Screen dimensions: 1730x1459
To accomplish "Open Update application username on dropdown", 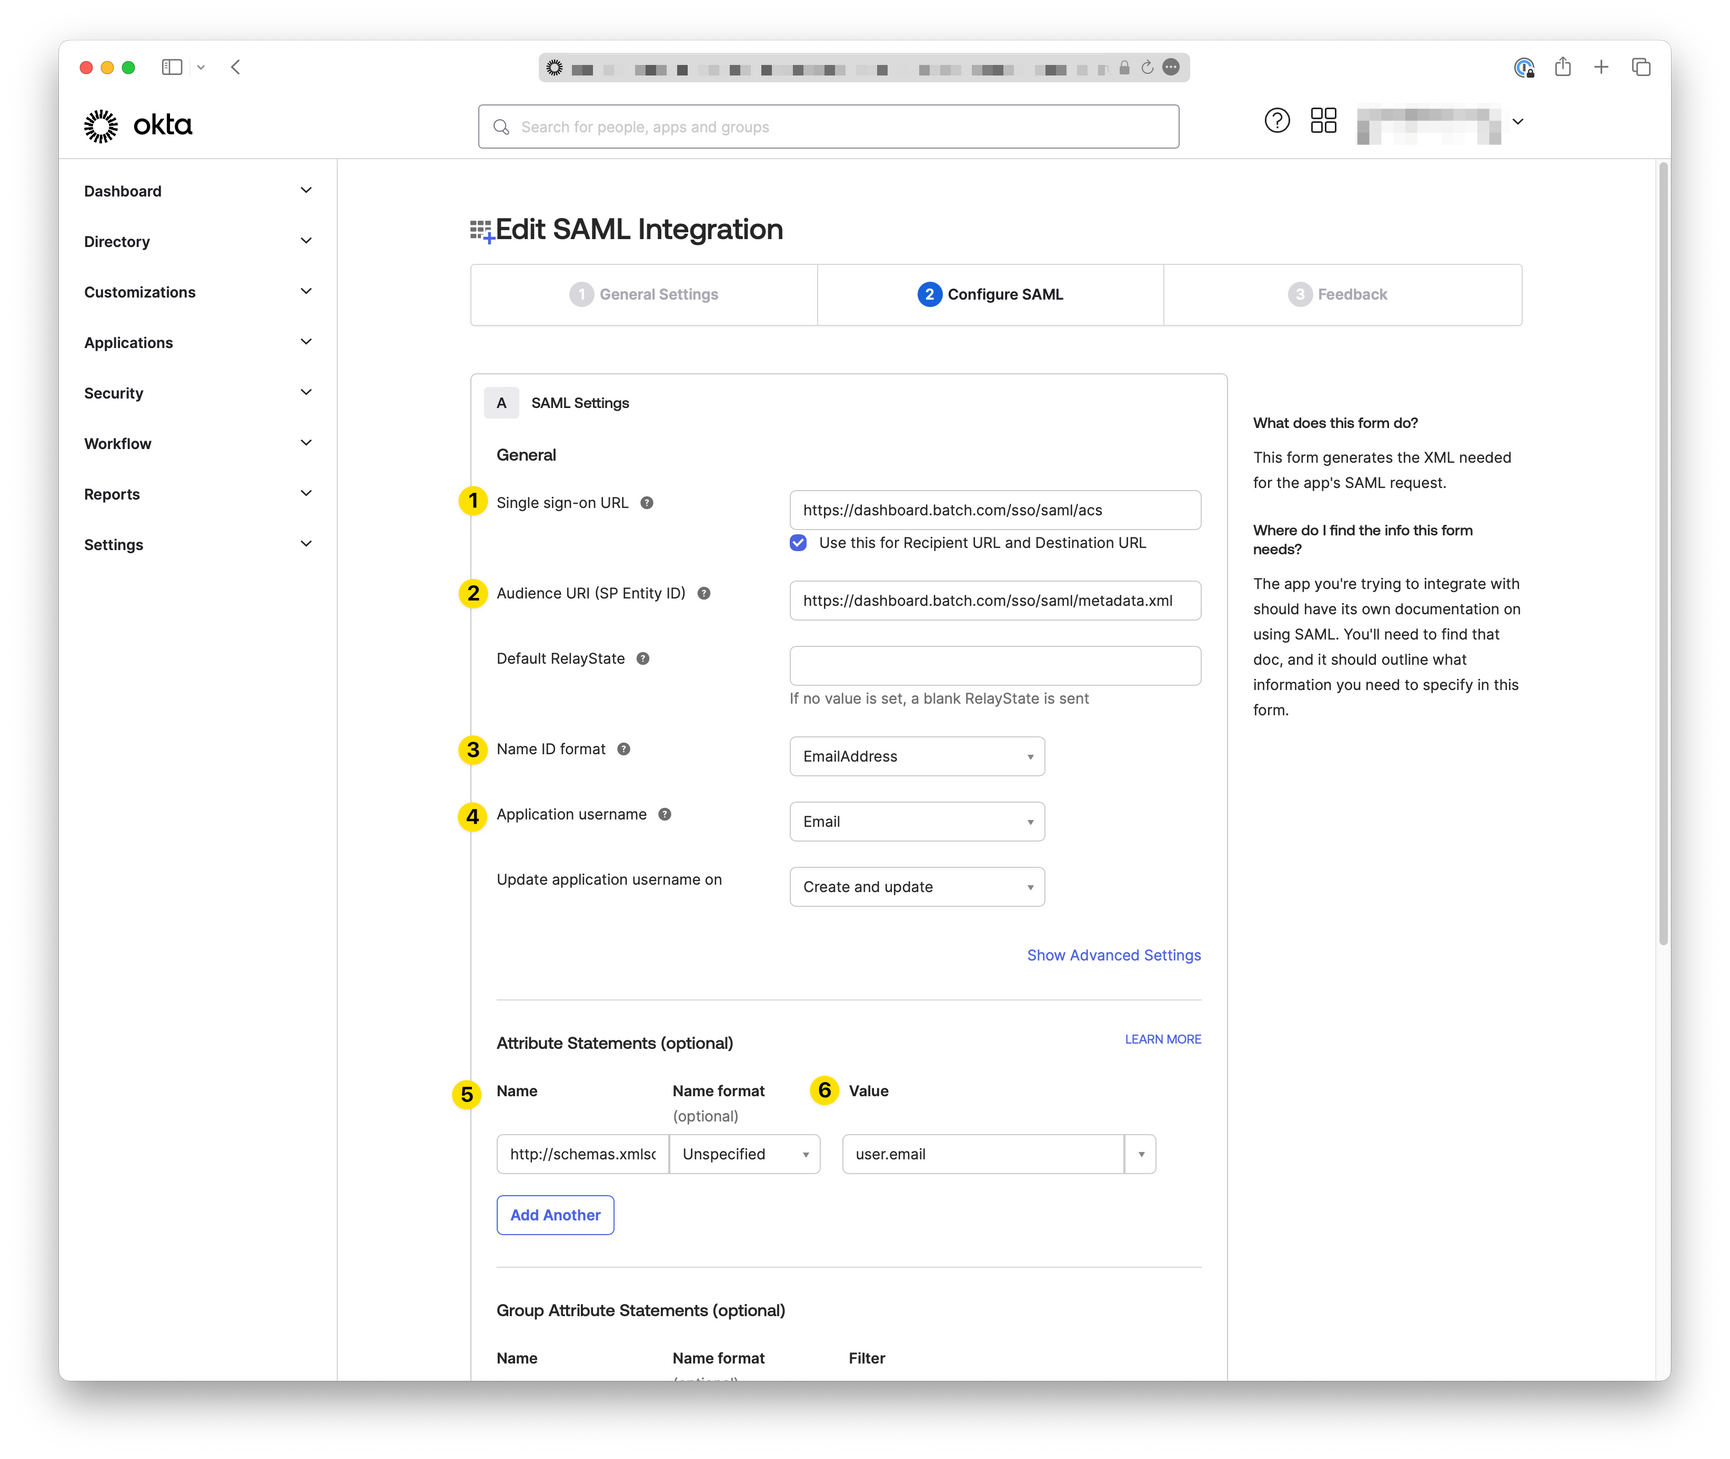I will coord(917,887).
